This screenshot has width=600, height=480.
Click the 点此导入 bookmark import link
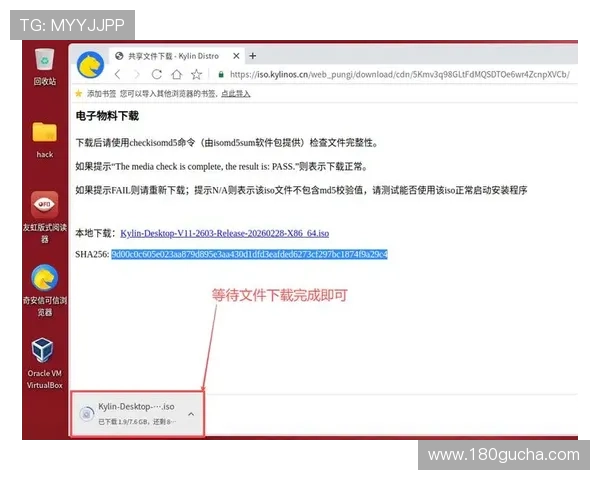(x=236, y=94)
